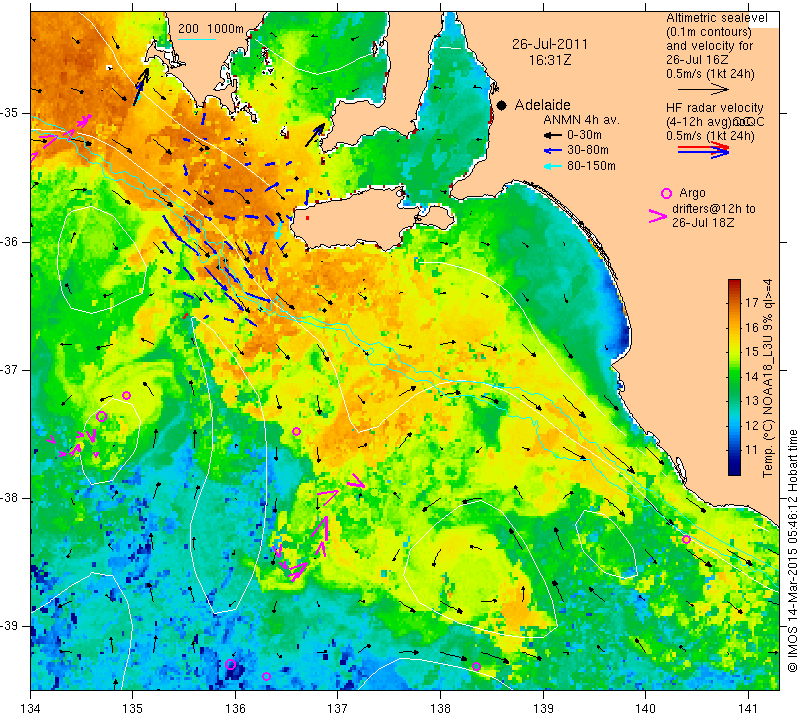The height and width of the screenshot is (720, 800).
Task: Click the 'HF radar velocity' legend heading
Action: coord(714,108)
